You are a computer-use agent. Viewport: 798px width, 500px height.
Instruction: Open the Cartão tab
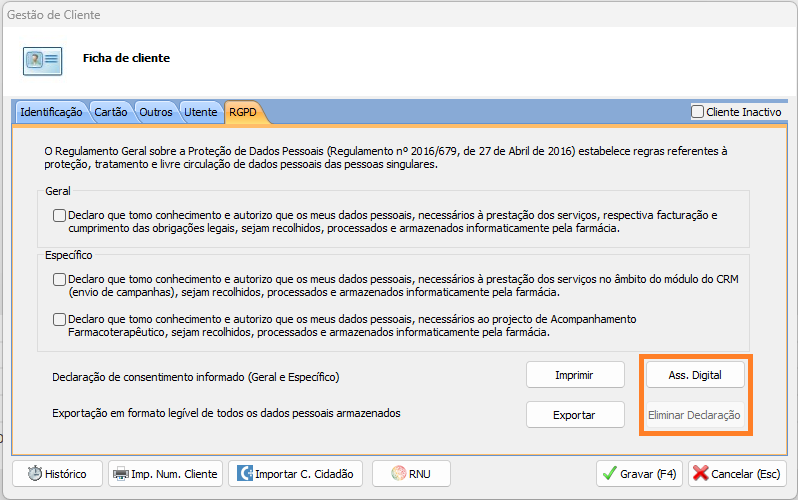click(110, 112)
